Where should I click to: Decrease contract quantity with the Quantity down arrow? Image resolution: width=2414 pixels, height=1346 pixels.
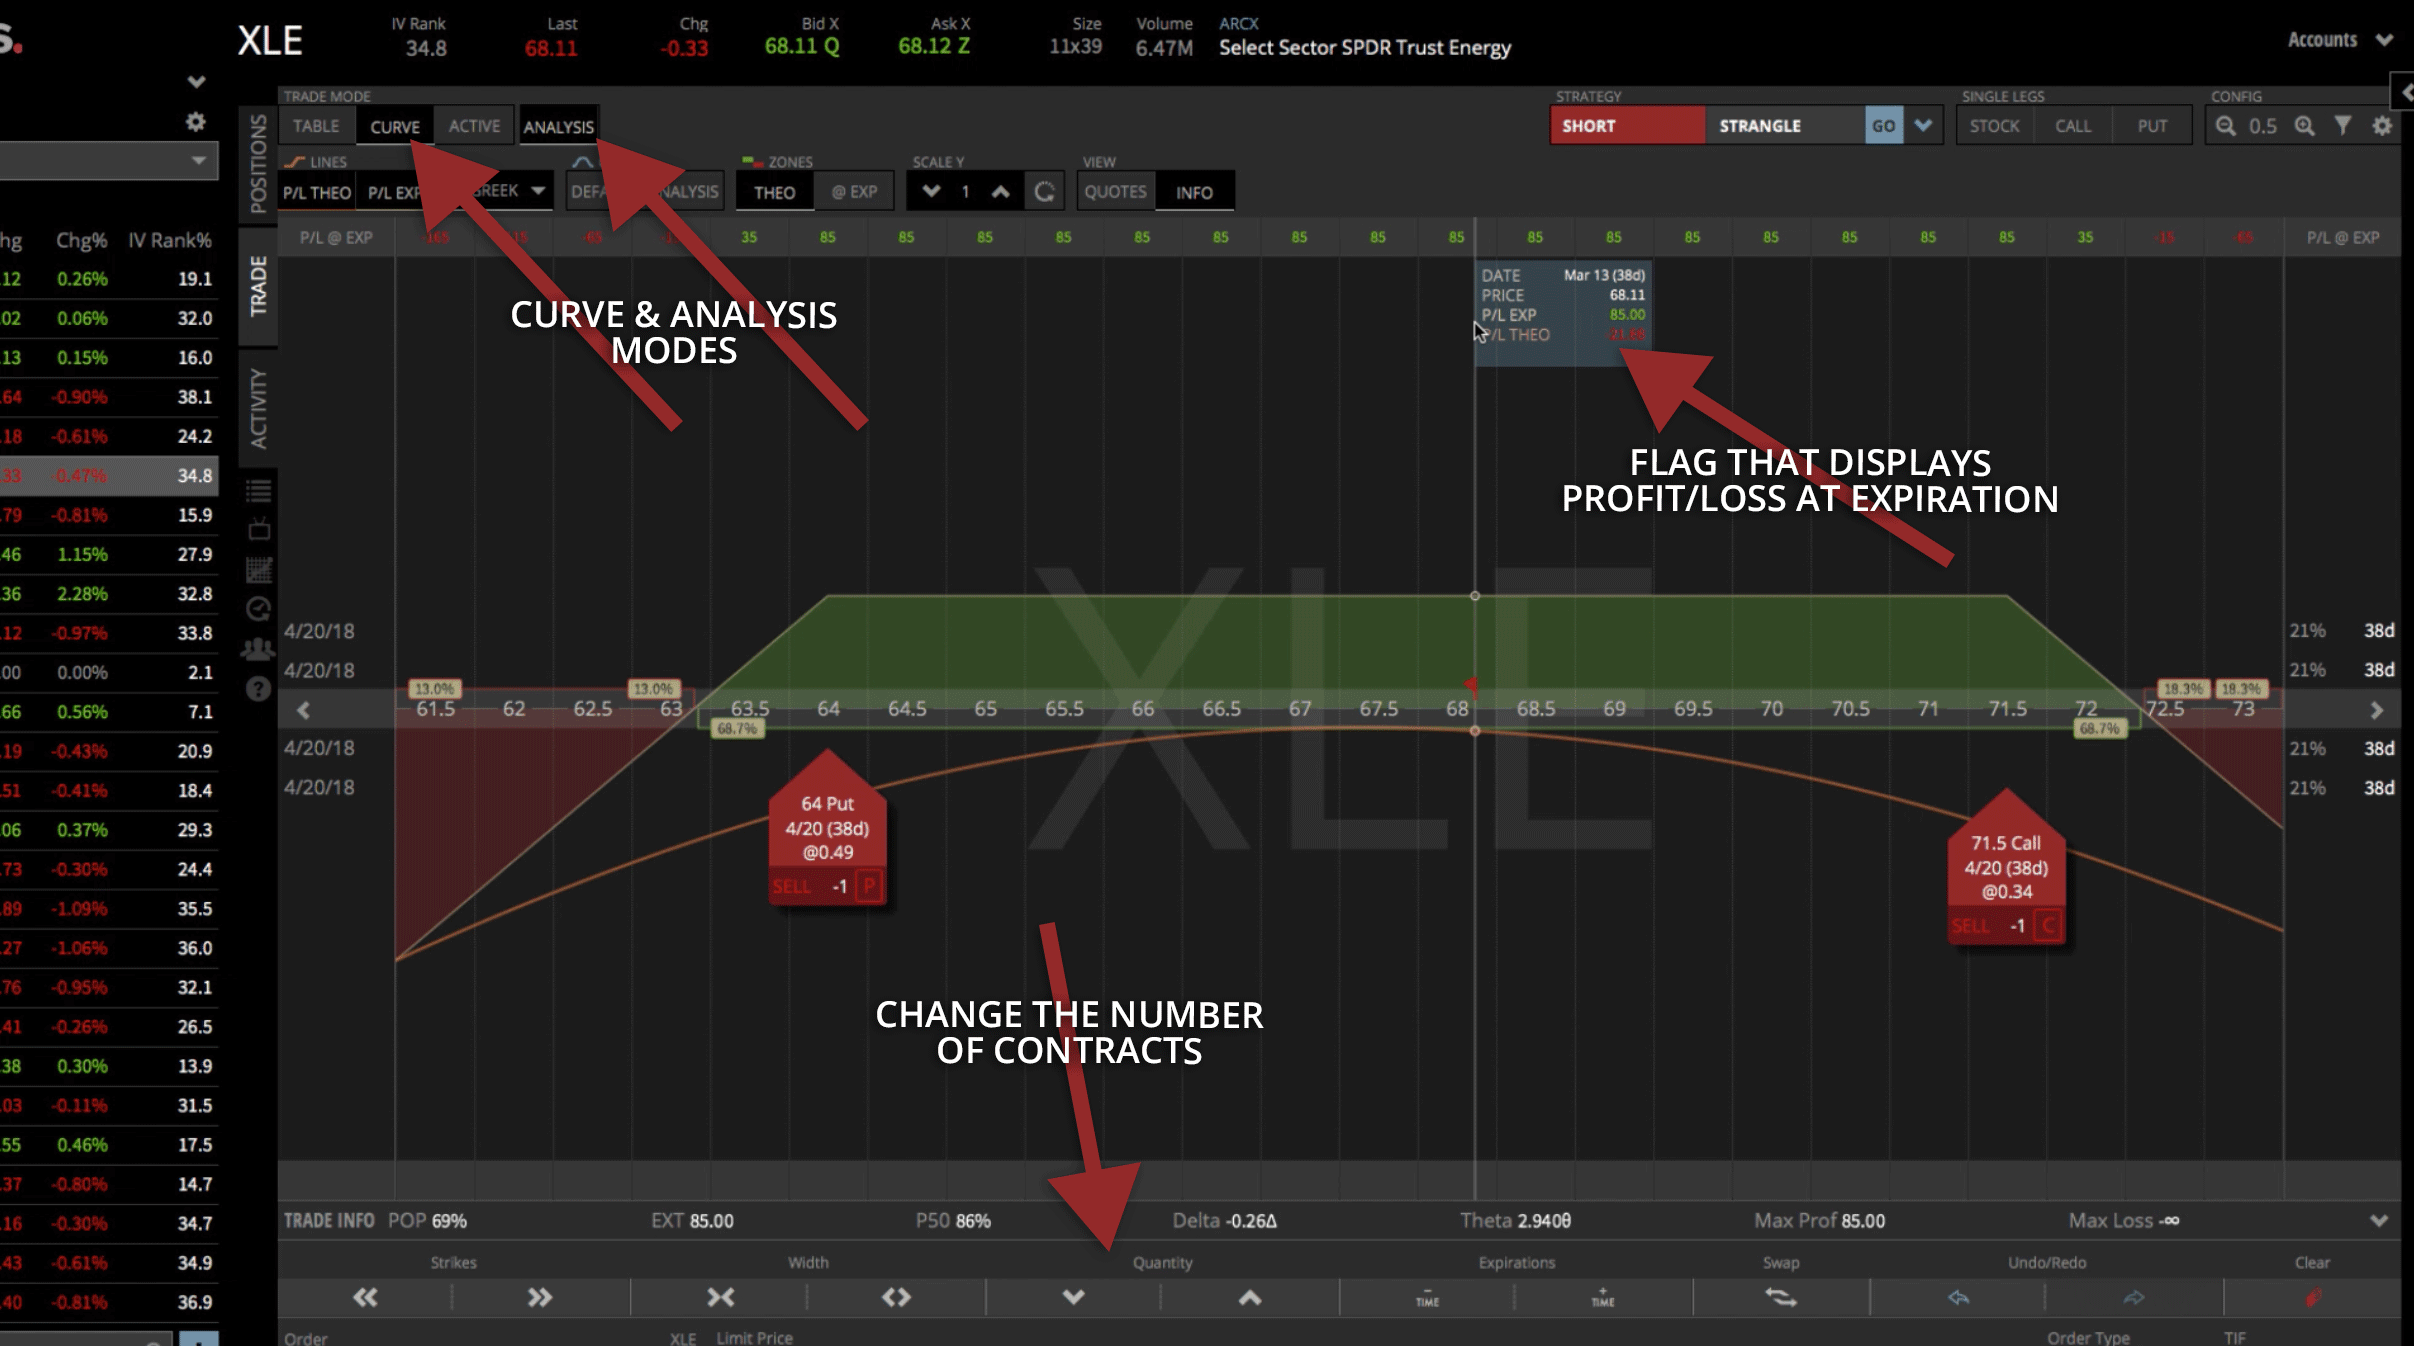(1073, 1298)
